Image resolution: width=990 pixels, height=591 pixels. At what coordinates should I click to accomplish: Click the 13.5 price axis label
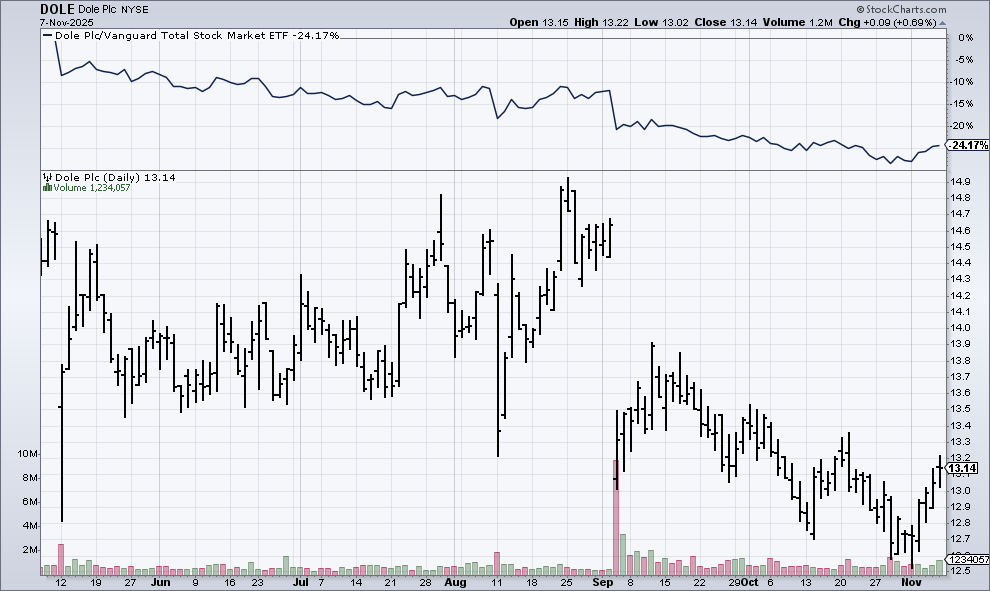tap(960, 409)
